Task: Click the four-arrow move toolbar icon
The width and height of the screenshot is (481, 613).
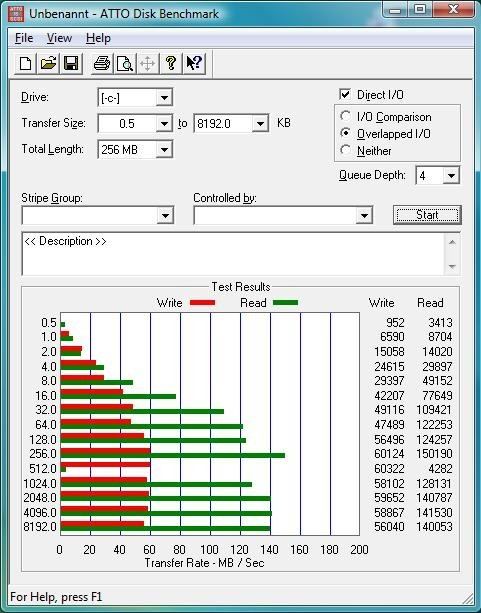Action: pos(147,63)
